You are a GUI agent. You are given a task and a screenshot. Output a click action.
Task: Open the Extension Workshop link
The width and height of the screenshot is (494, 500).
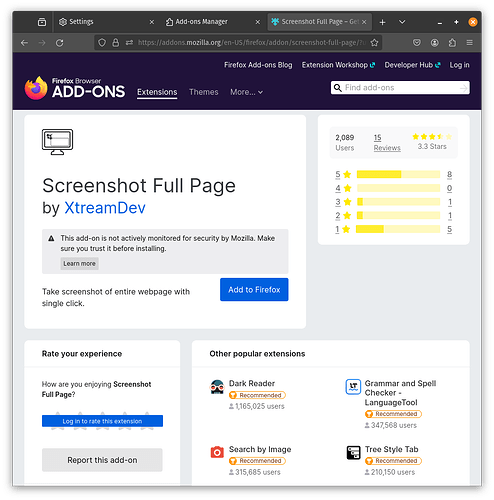[338, 65]
